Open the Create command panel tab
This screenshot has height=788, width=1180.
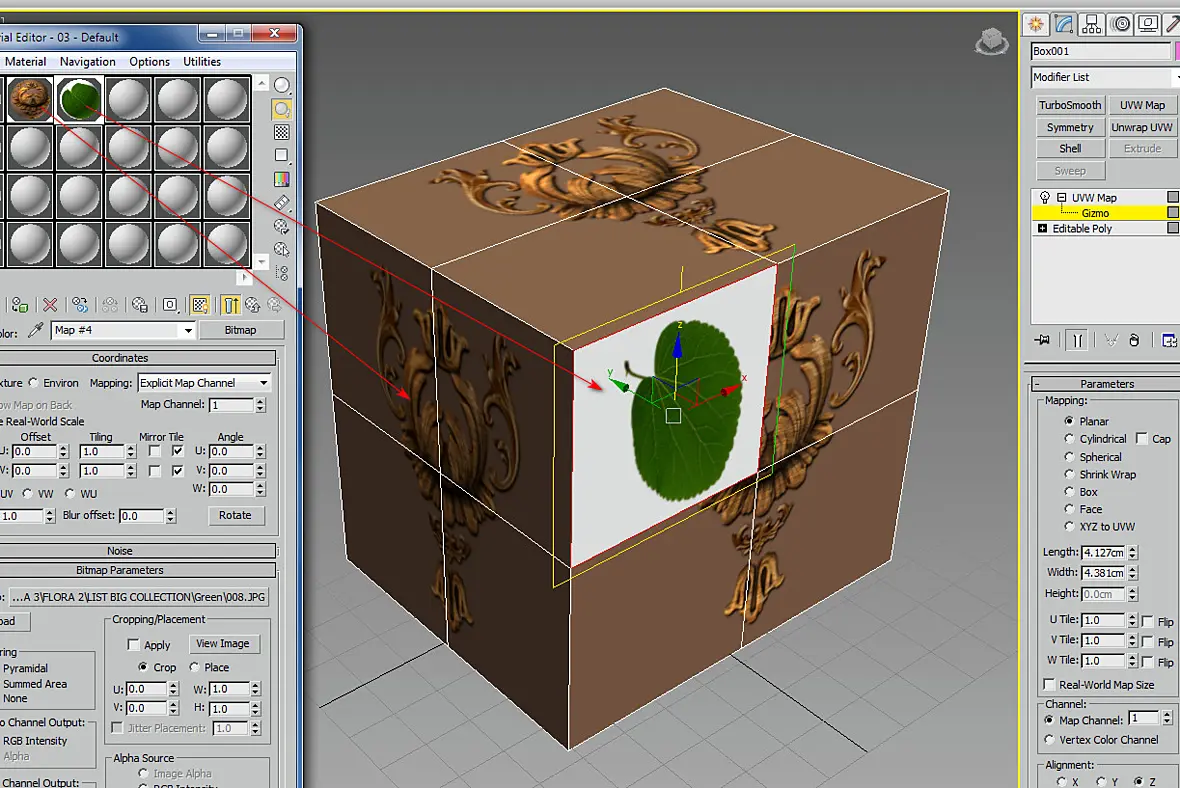pos(1036,24)
